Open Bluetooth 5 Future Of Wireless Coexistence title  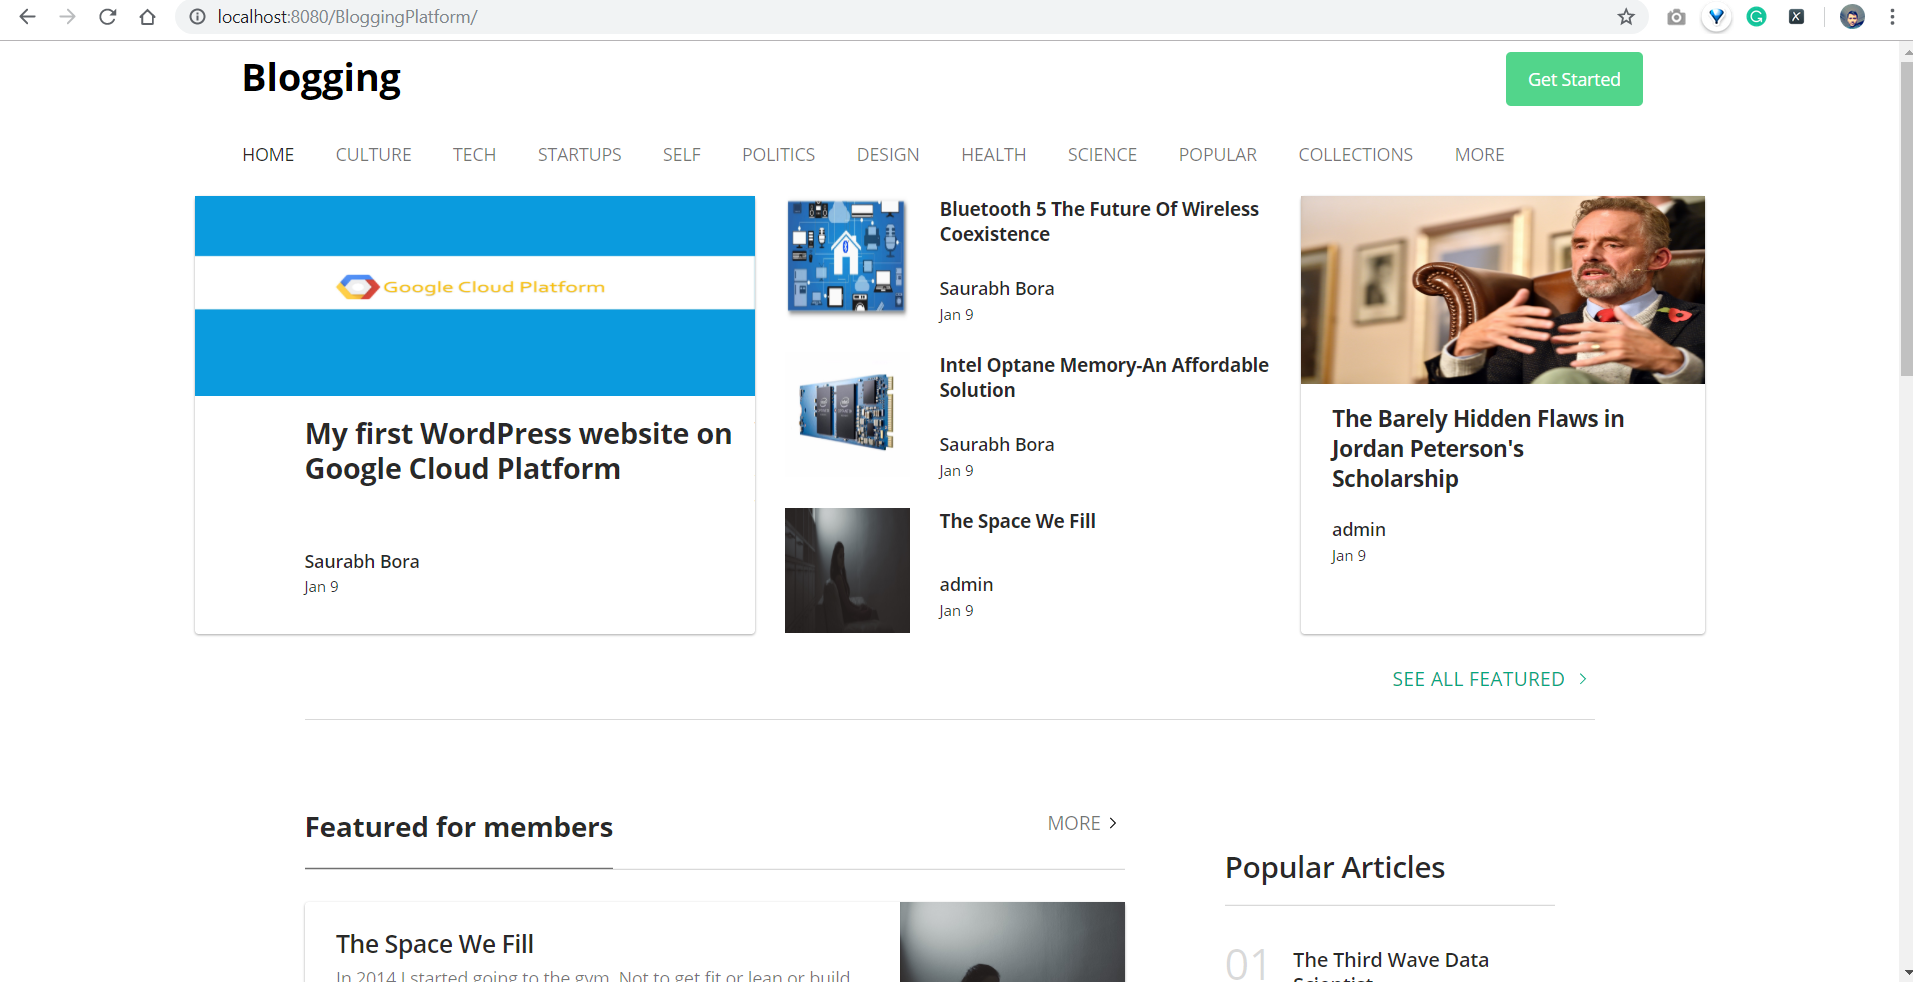pyautogui.click(x=1099, y=221)
